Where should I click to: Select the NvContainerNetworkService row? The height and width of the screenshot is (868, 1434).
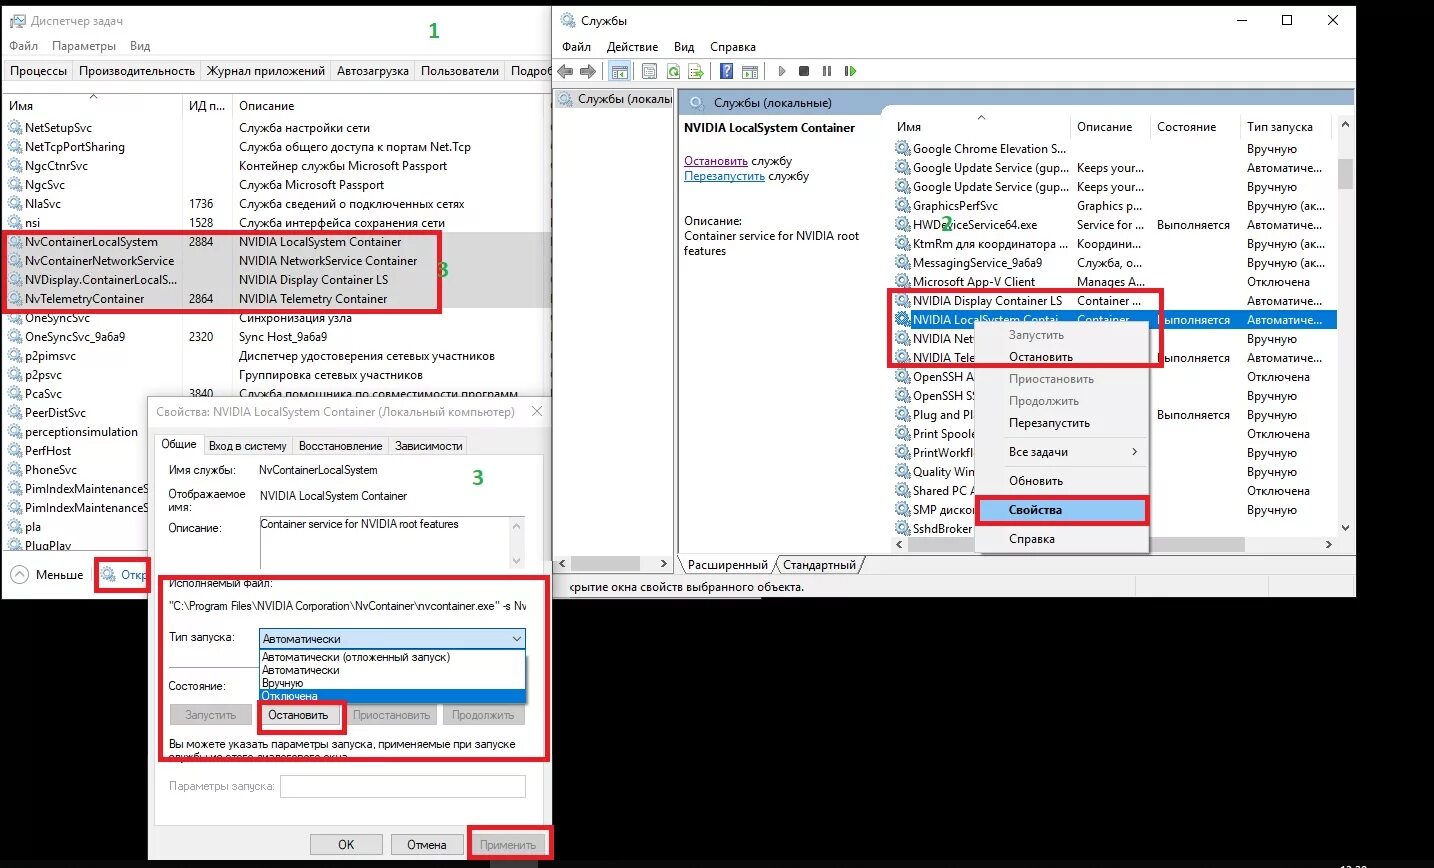click(x=275, y=261)
